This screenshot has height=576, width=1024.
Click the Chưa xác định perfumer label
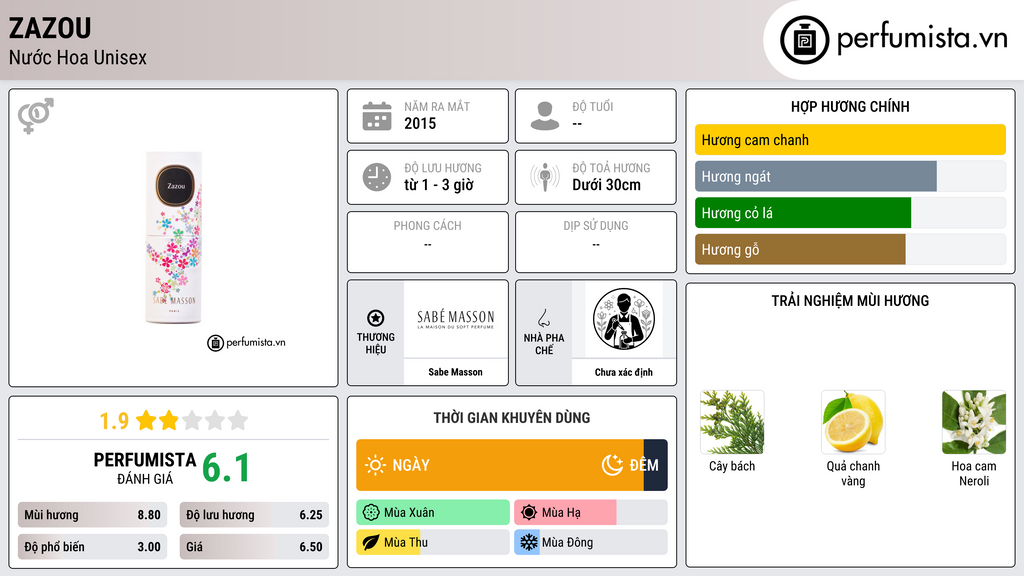[624, 372]
